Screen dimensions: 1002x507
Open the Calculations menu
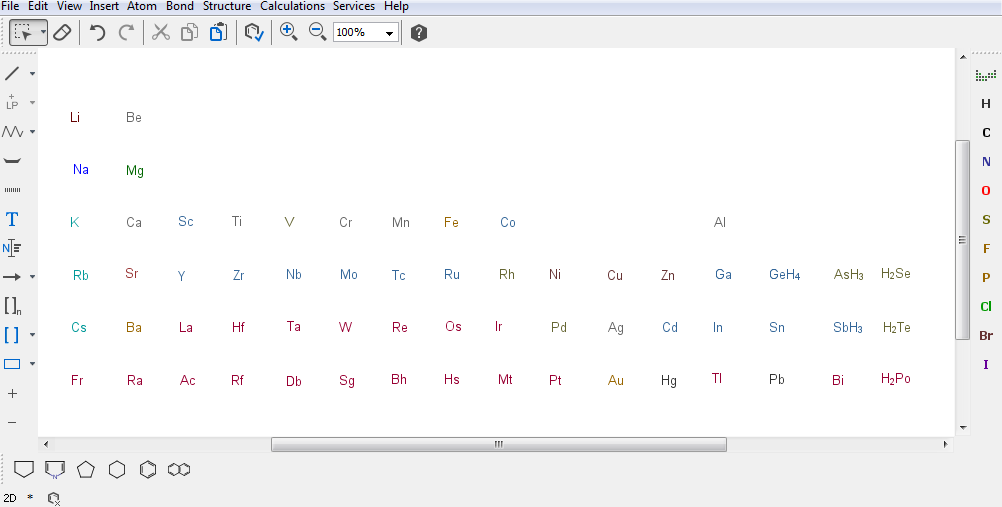[292, 6]
